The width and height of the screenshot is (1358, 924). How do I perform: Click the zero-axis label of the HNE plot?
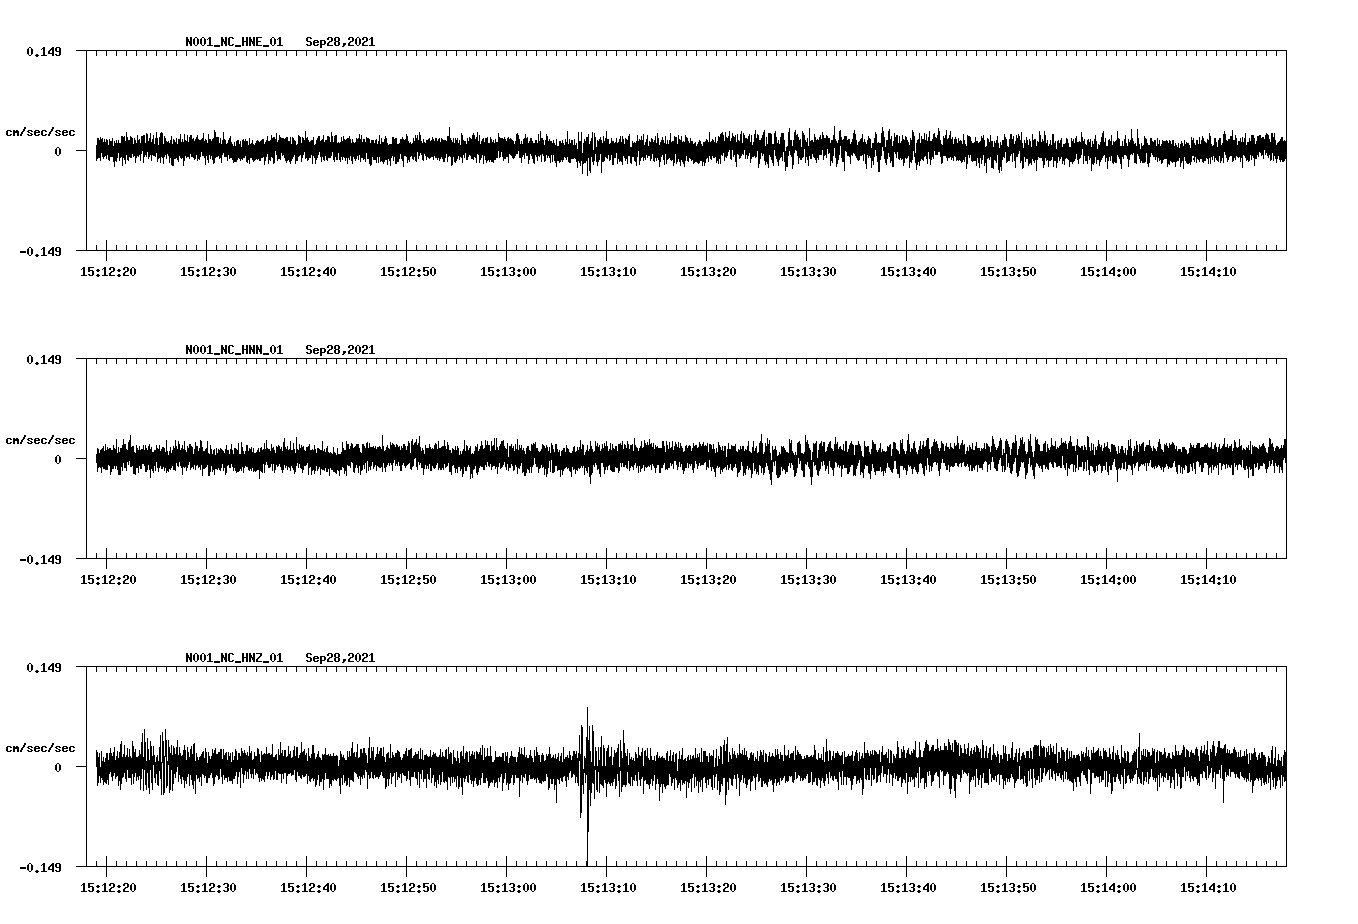[58, 151]
